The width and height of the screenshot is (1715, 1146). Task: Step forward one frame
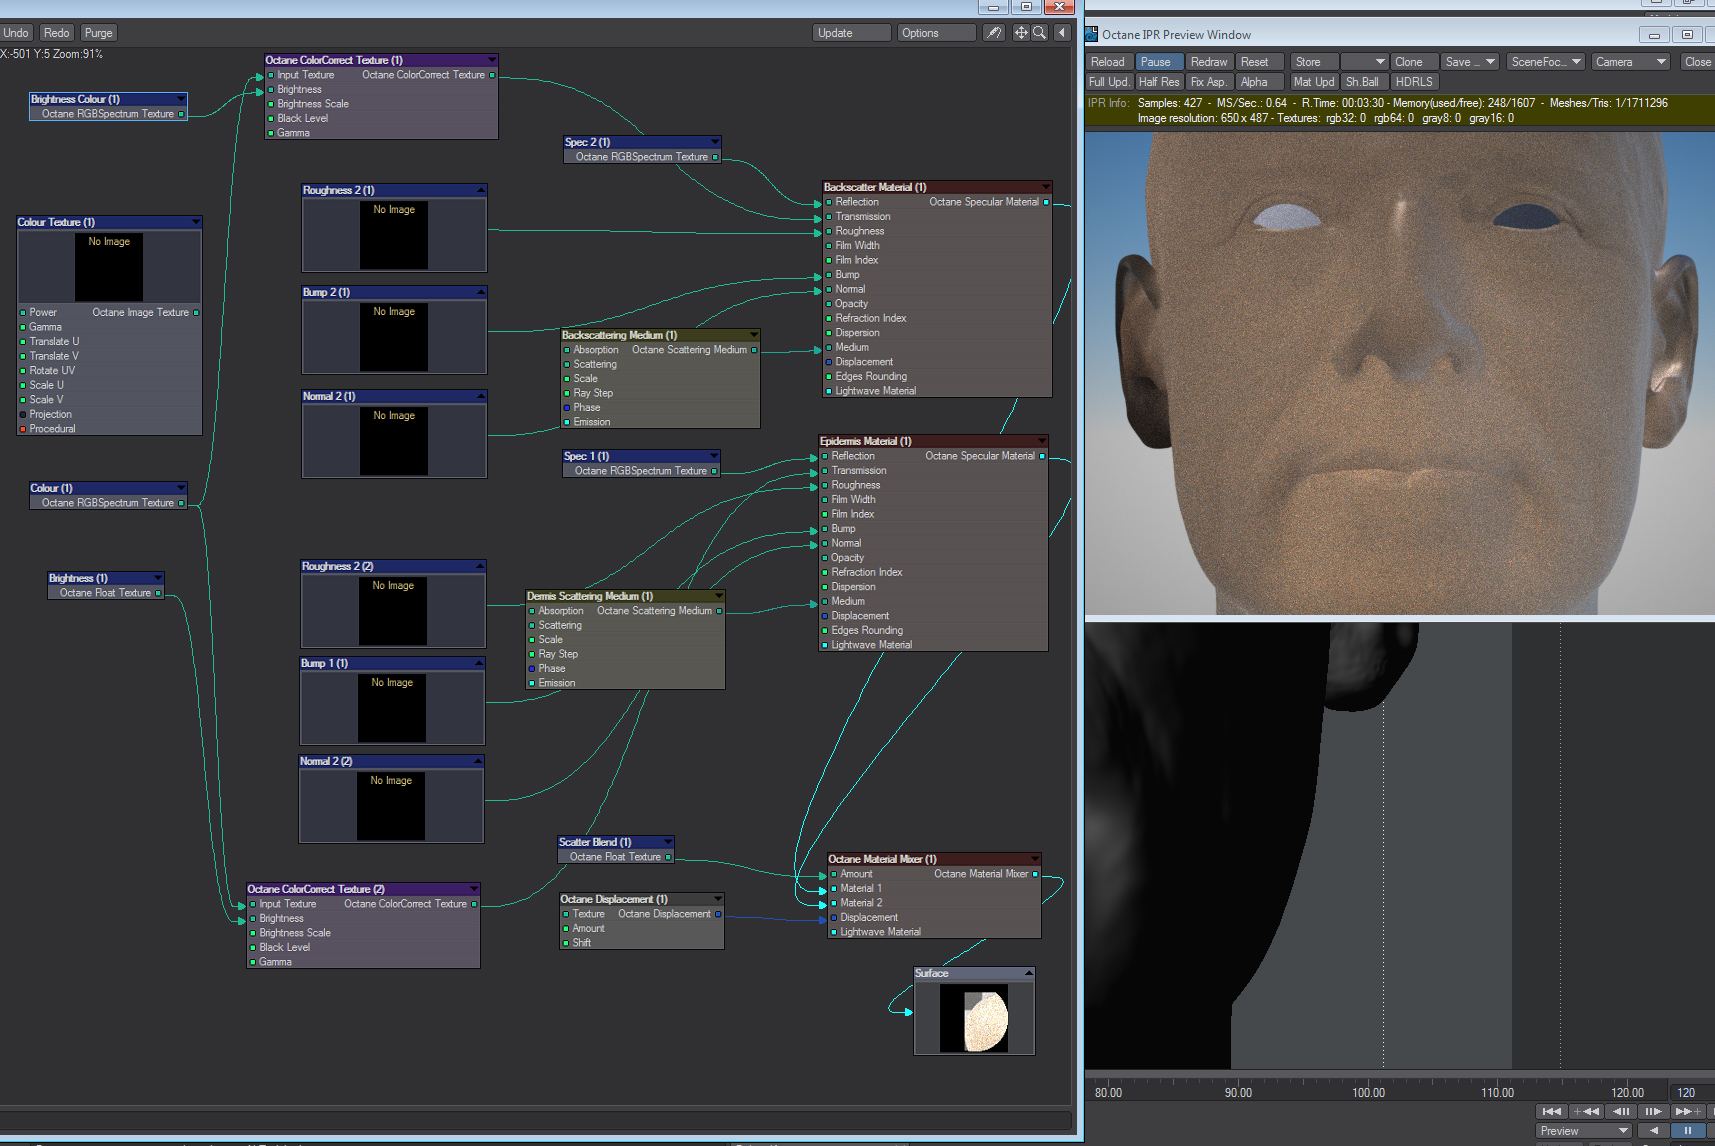pos(1653,1111)
